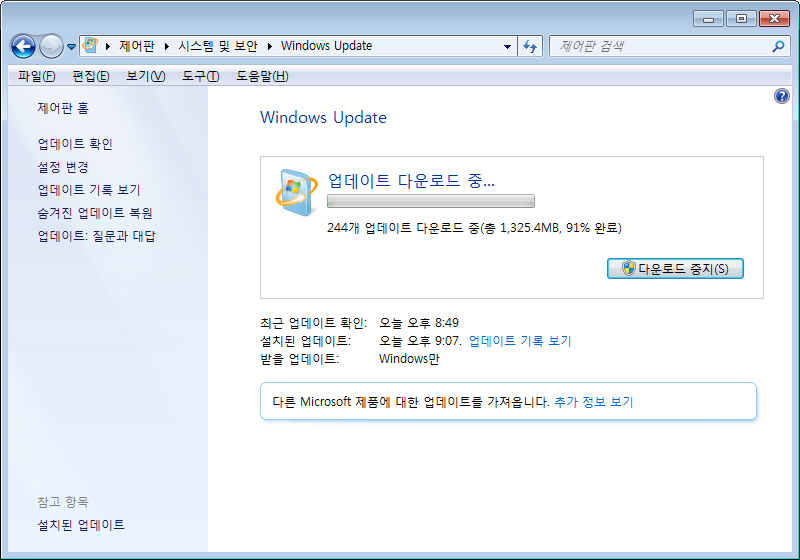This screenshot has height=560, width=800.
Task: Click the refresh button beside address bar
Action: pyautogui.click(x=530, y=46)
